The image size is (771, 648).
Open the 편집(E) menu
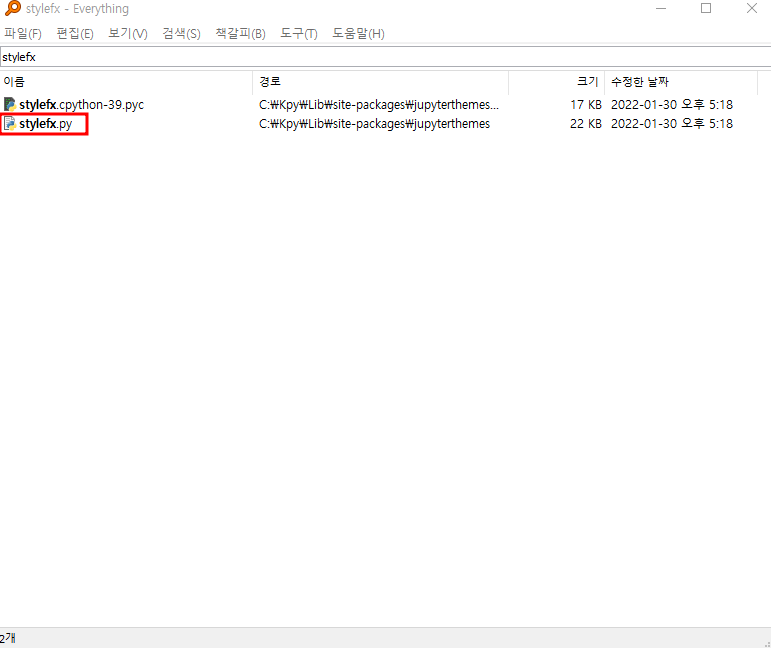(x=75, y=33)
